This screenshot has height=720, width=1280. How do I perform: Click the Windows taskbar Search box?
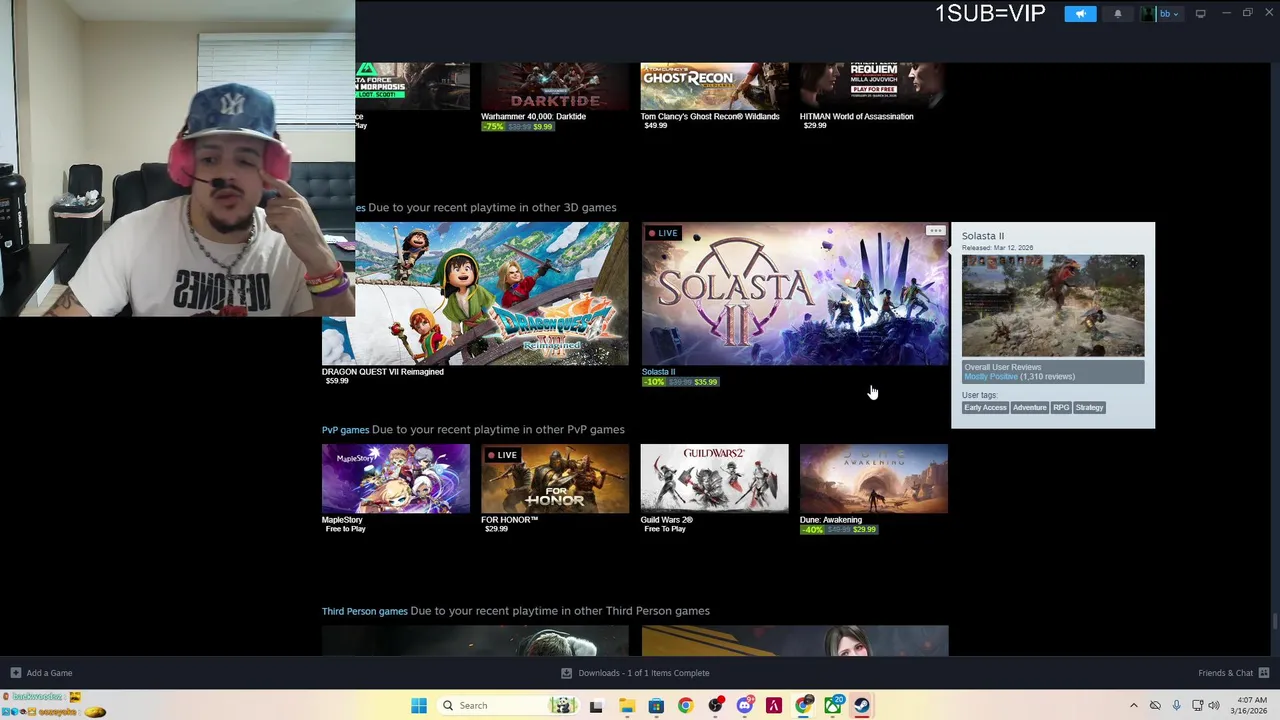click(x=507, y=706)
